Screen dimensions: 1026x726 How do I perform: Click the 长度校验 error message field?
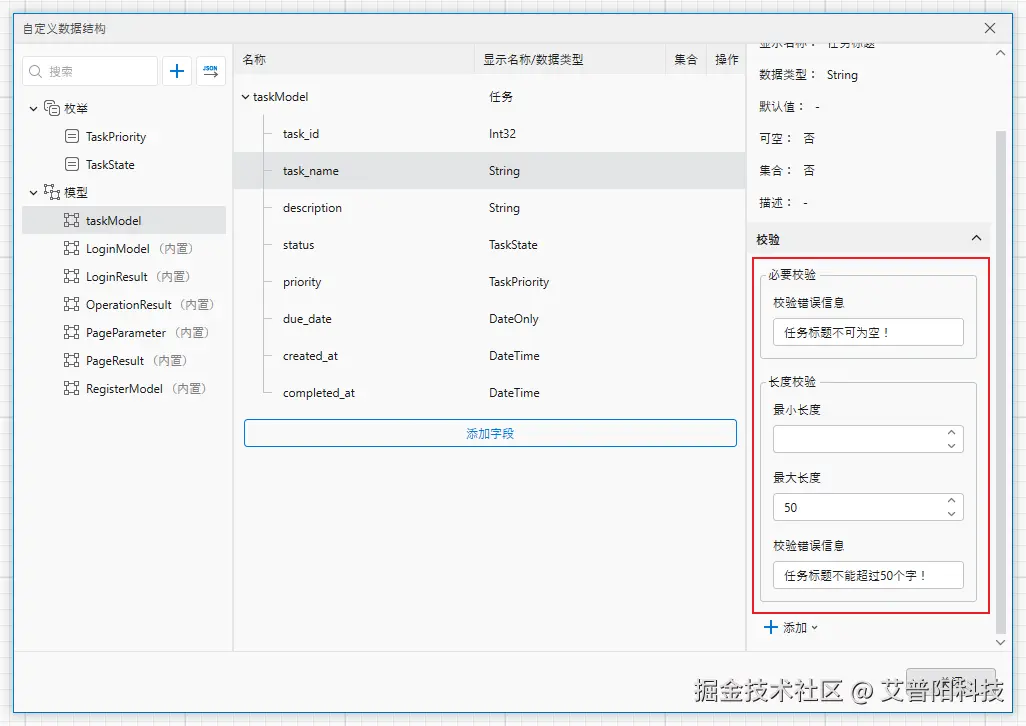click(868, 576)
